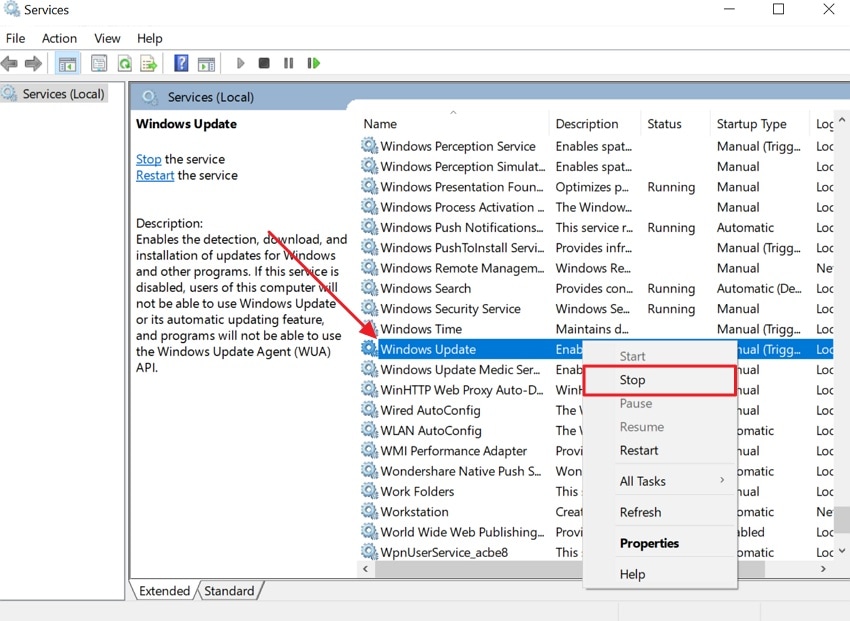Click the Start Service play icon
The image size is (850, 621).
tap(241, 63)
